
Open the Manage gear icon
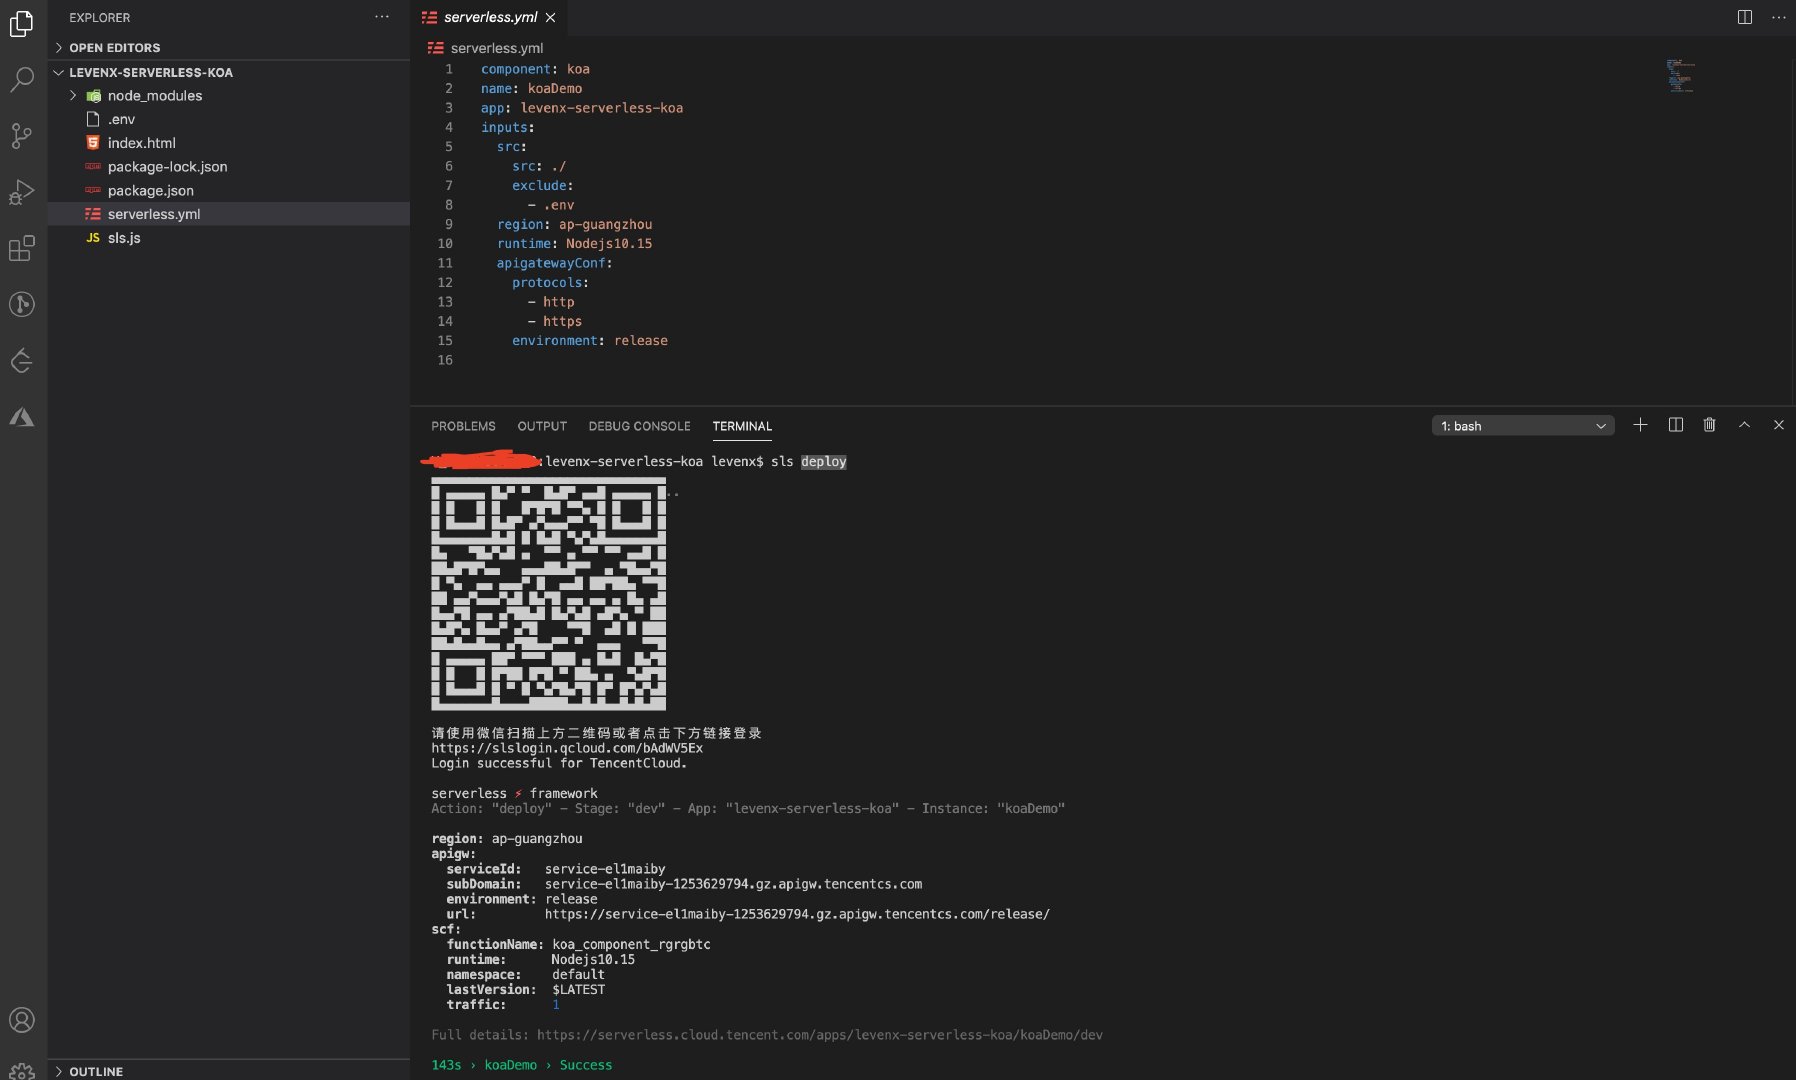[22, 1070]
